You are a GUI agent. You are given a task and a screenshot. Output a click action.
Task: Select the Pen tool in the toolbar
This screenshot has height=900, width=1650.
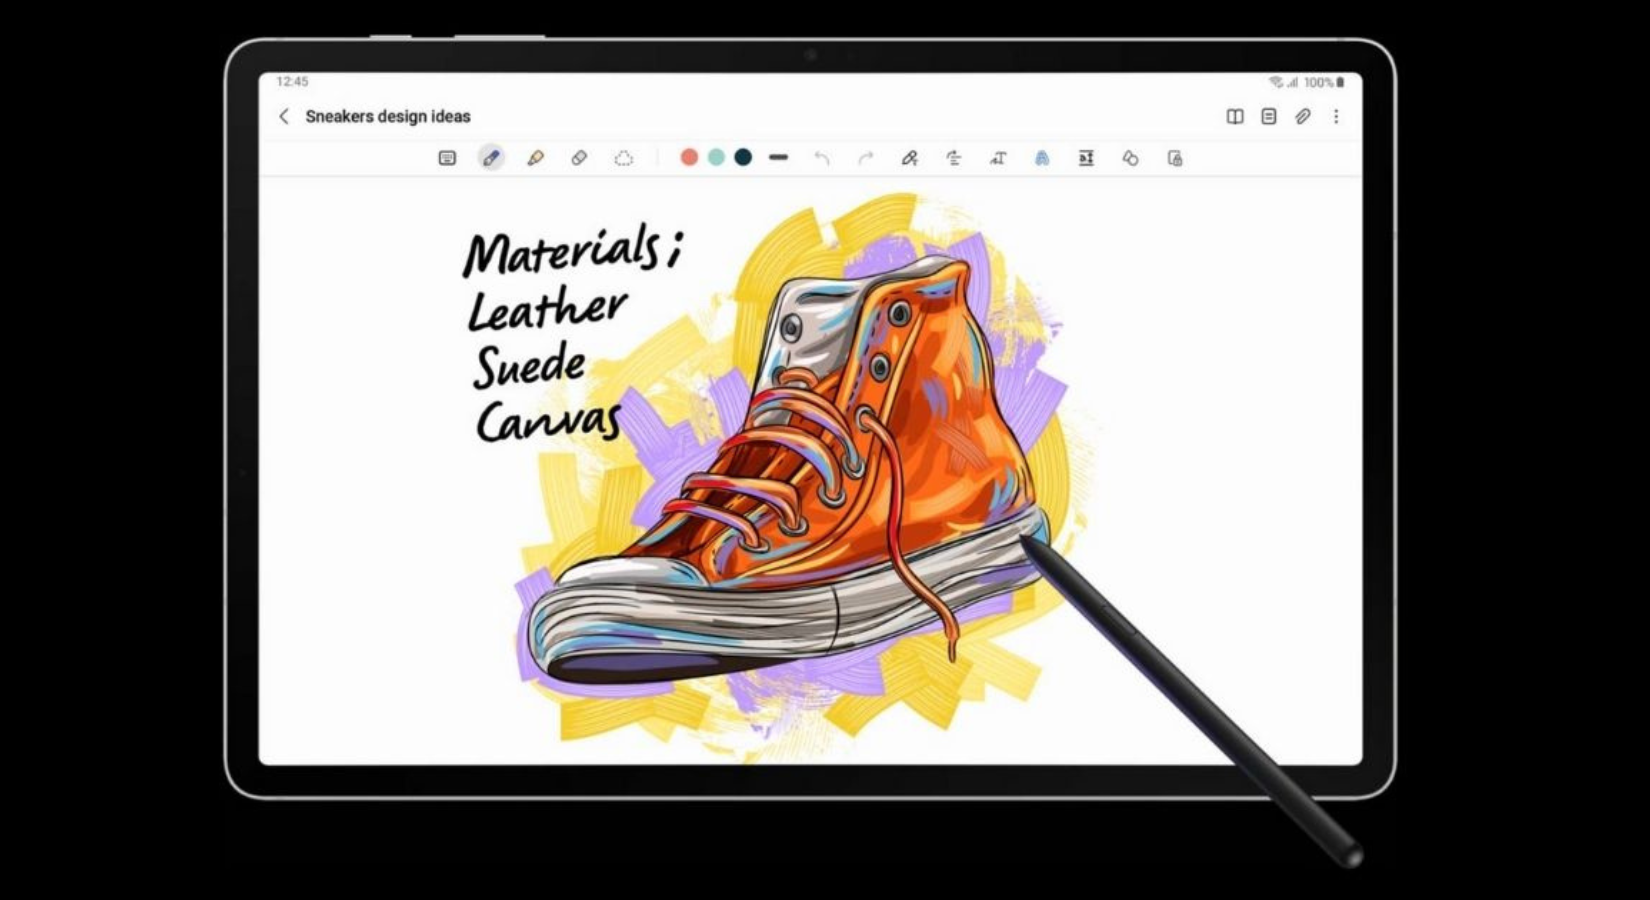490,158
